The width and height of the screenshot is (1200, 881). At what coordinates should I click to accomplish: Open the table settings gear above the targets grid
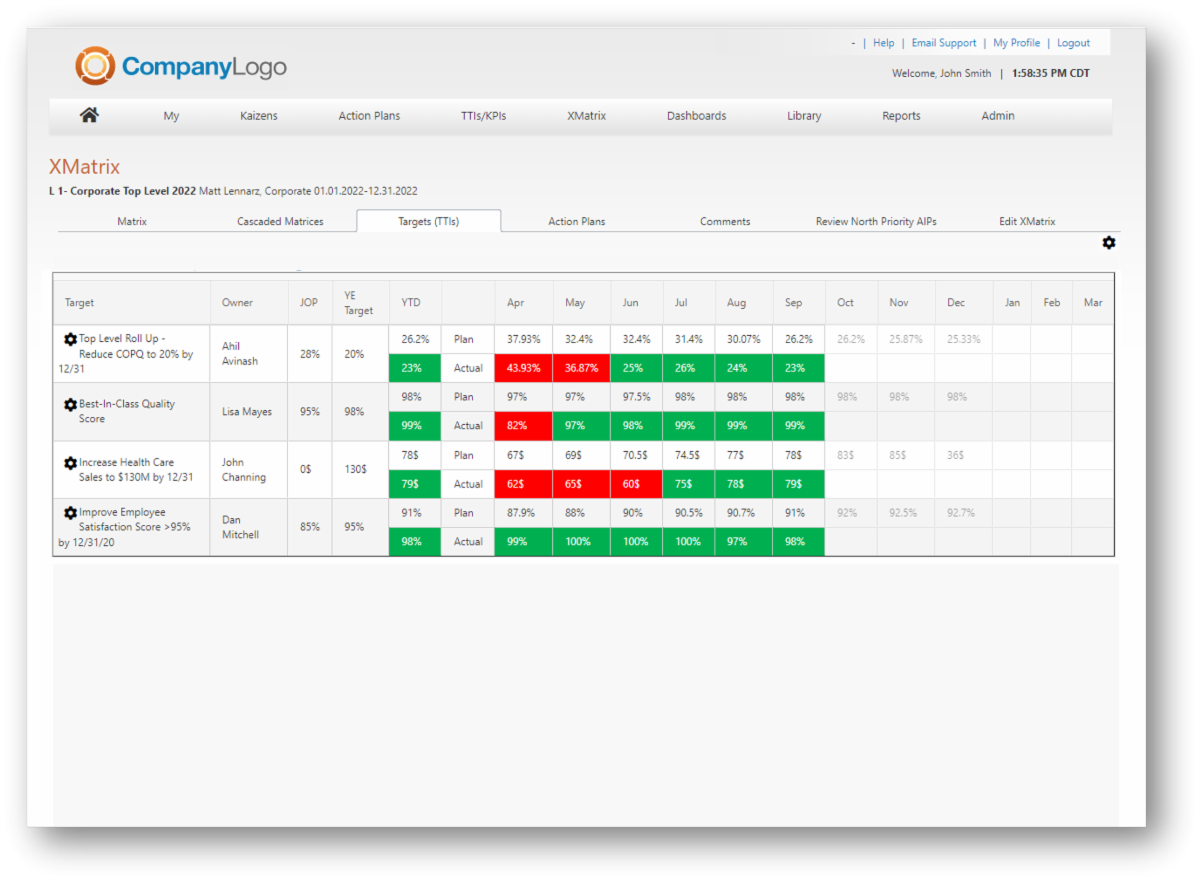click(x=1108, y=242)
